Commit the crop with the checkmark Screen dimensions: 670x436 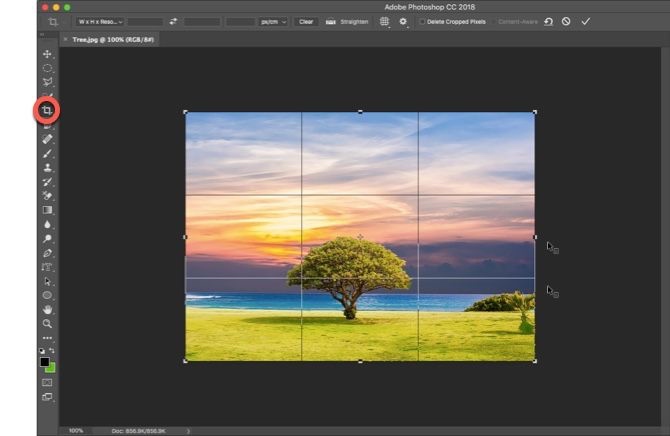585,21
